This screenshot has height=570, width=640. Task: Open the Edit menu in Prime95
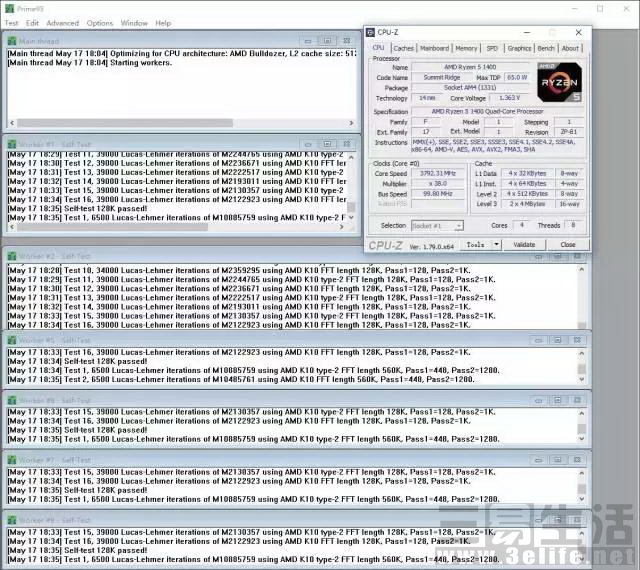pyautogui.click(x=32, y=23)
